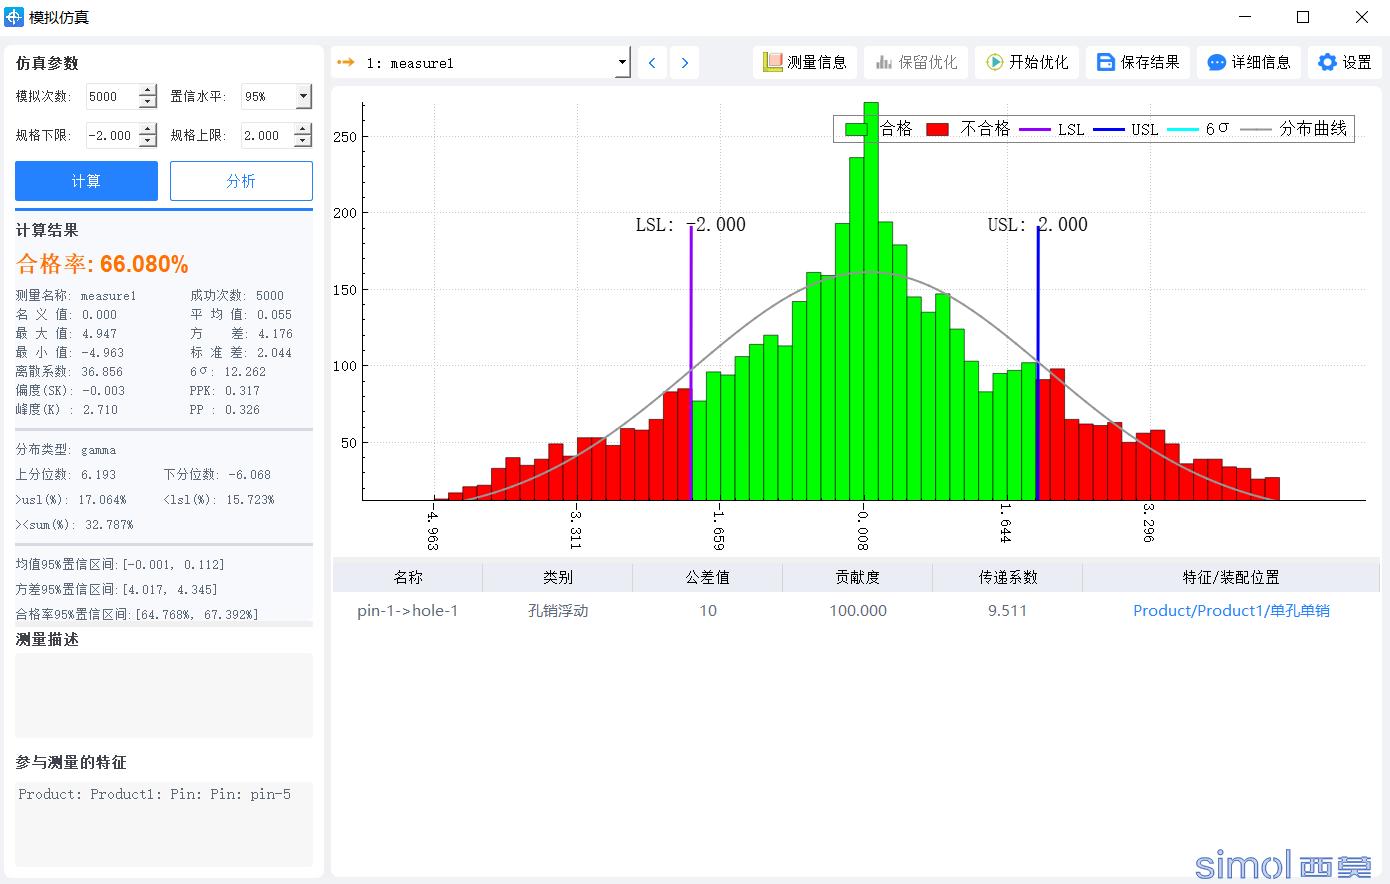
Task: Click the 模拟仿真 app icon in title bar
Action: point(14,17)
